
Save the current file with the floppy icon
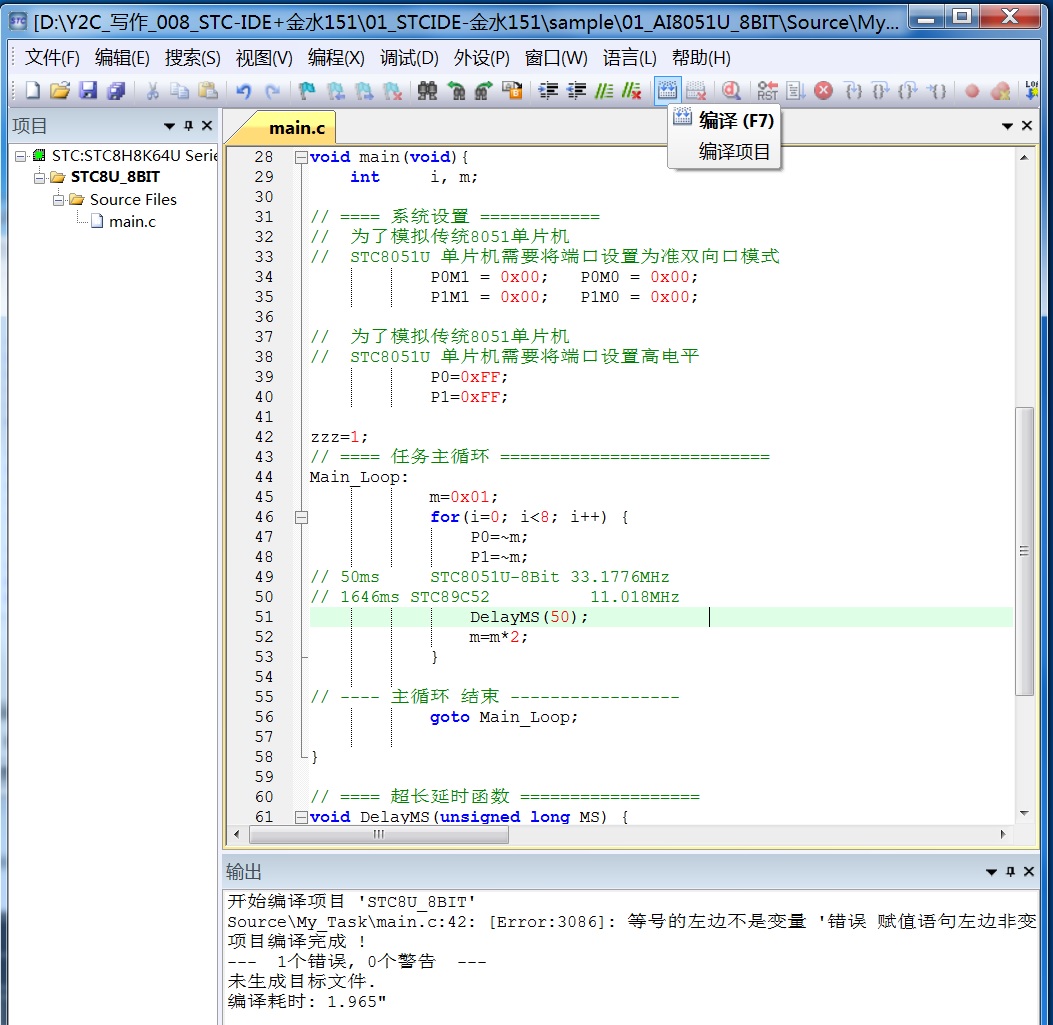(88, 90)
